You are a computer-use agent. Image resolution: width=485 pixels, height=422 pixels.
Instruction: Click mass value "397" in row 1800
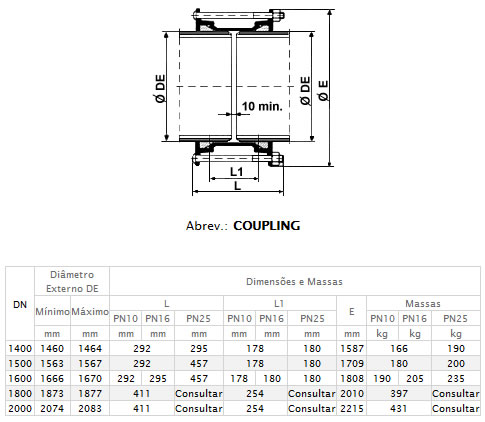coord(399,394)
